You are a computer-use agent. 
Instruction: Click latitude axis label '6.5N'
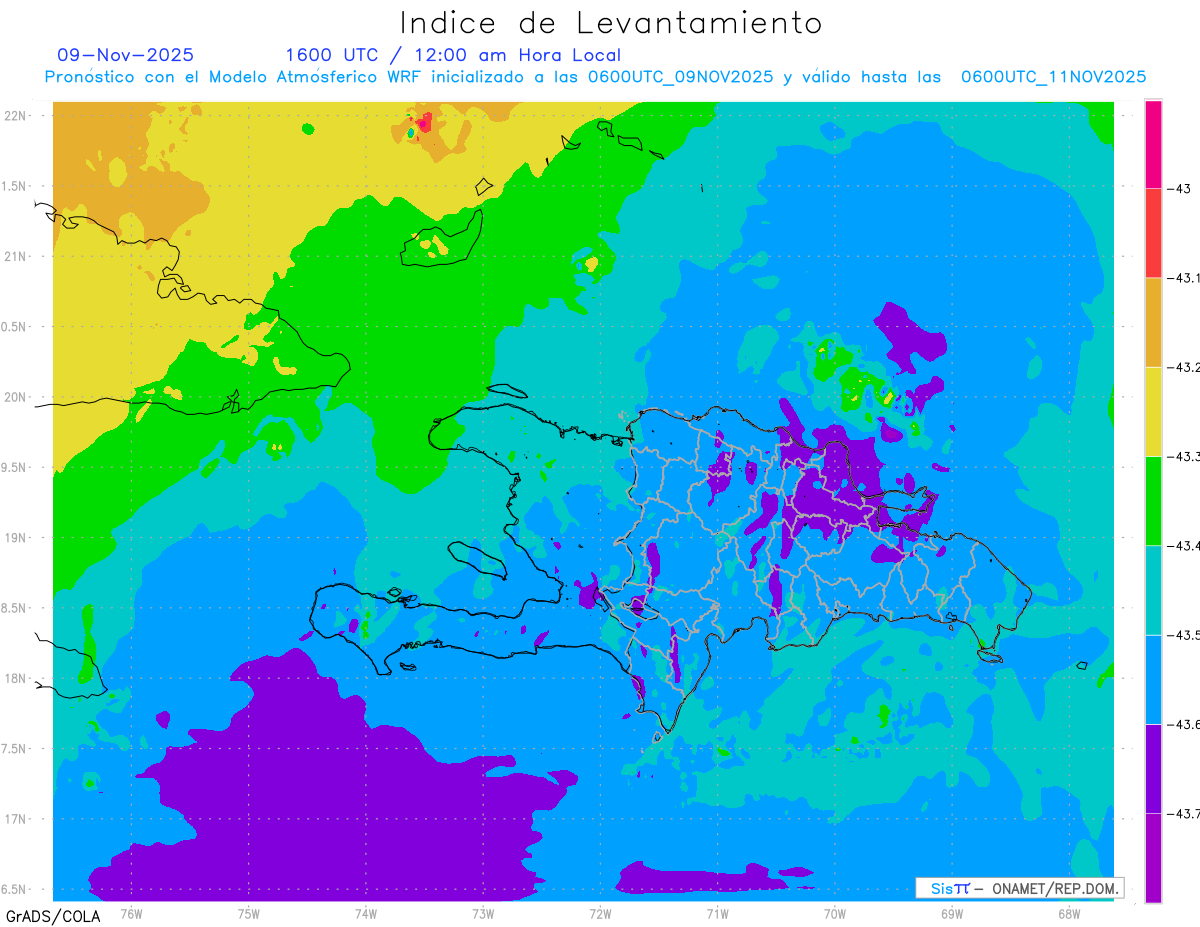coord(15,889)
